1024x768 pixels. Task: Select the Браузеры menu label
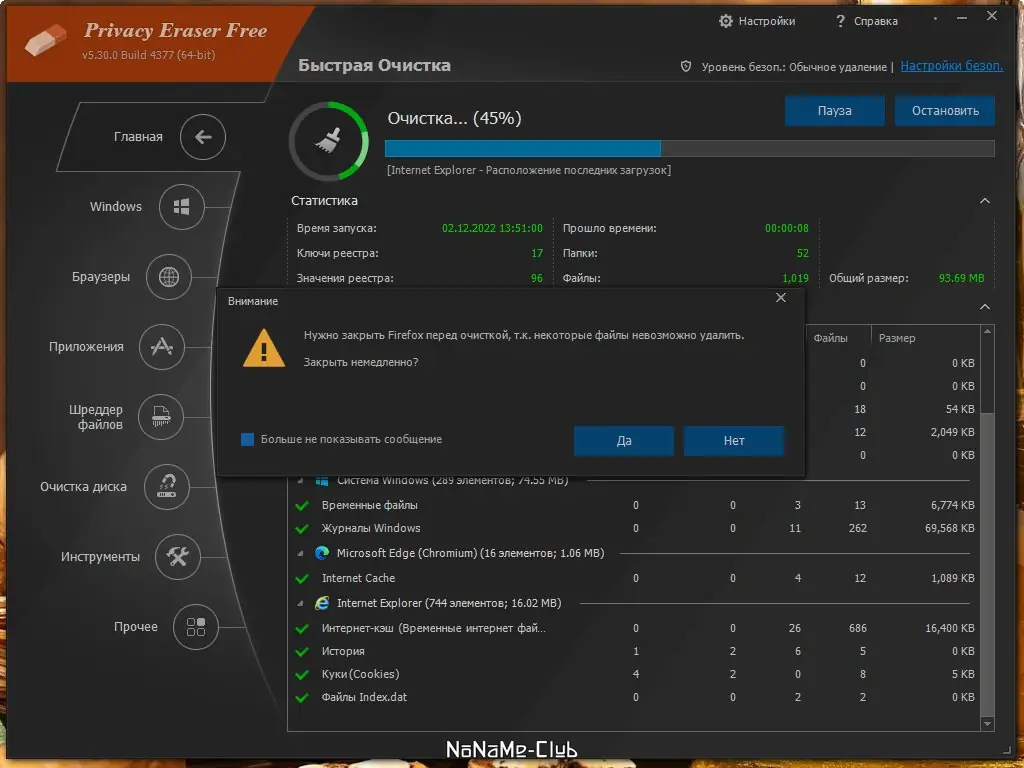101,277
